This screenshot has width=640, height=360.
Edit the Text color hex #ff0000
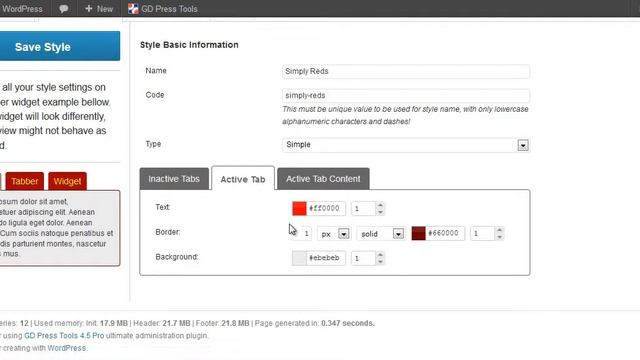326,209
